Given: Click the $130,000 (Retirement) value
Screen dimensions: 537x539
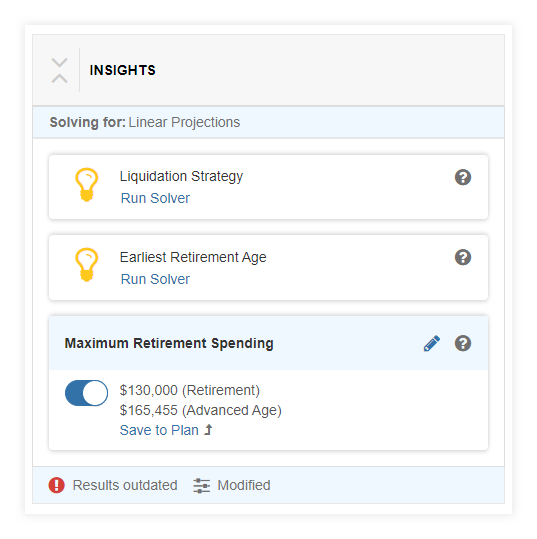Looking at the screenshot, I should (189, 390).
